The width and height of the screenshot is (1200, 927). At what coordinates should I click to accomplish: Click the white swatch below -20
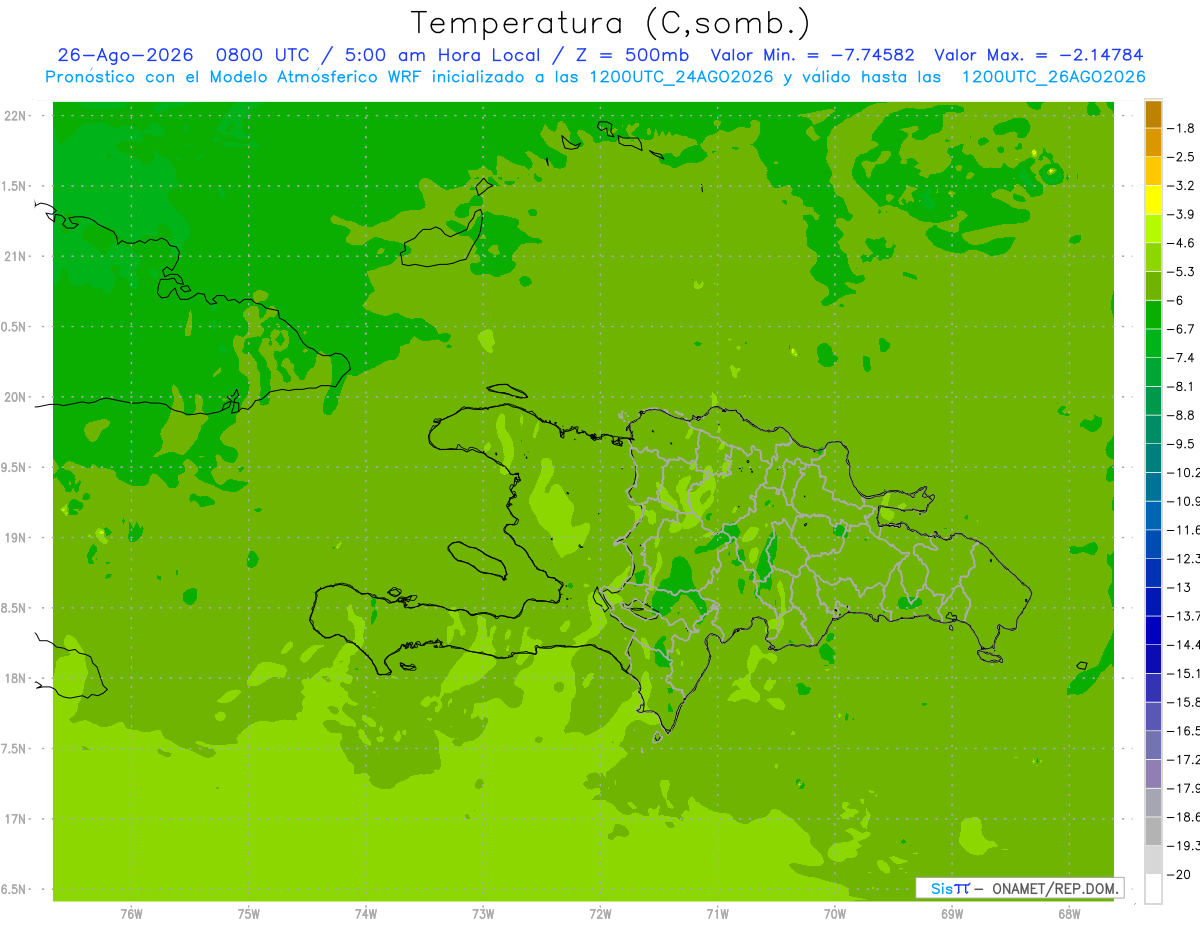pos(1153,889)
